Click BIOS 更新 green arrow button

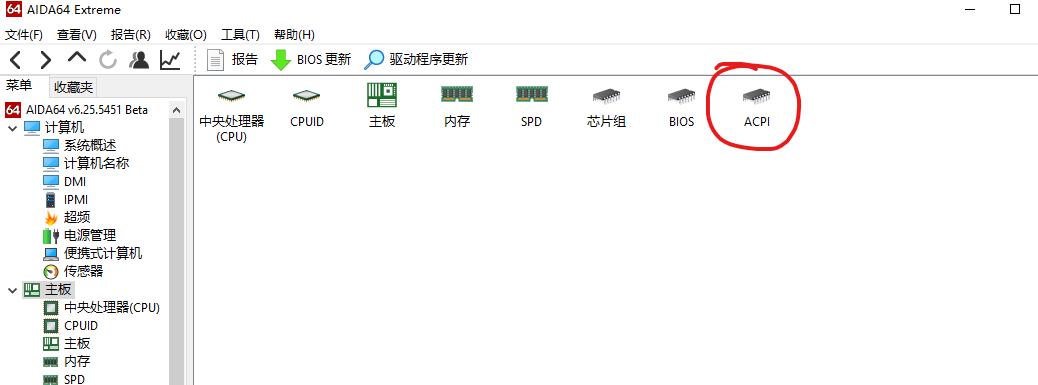[x=310, y=60]
